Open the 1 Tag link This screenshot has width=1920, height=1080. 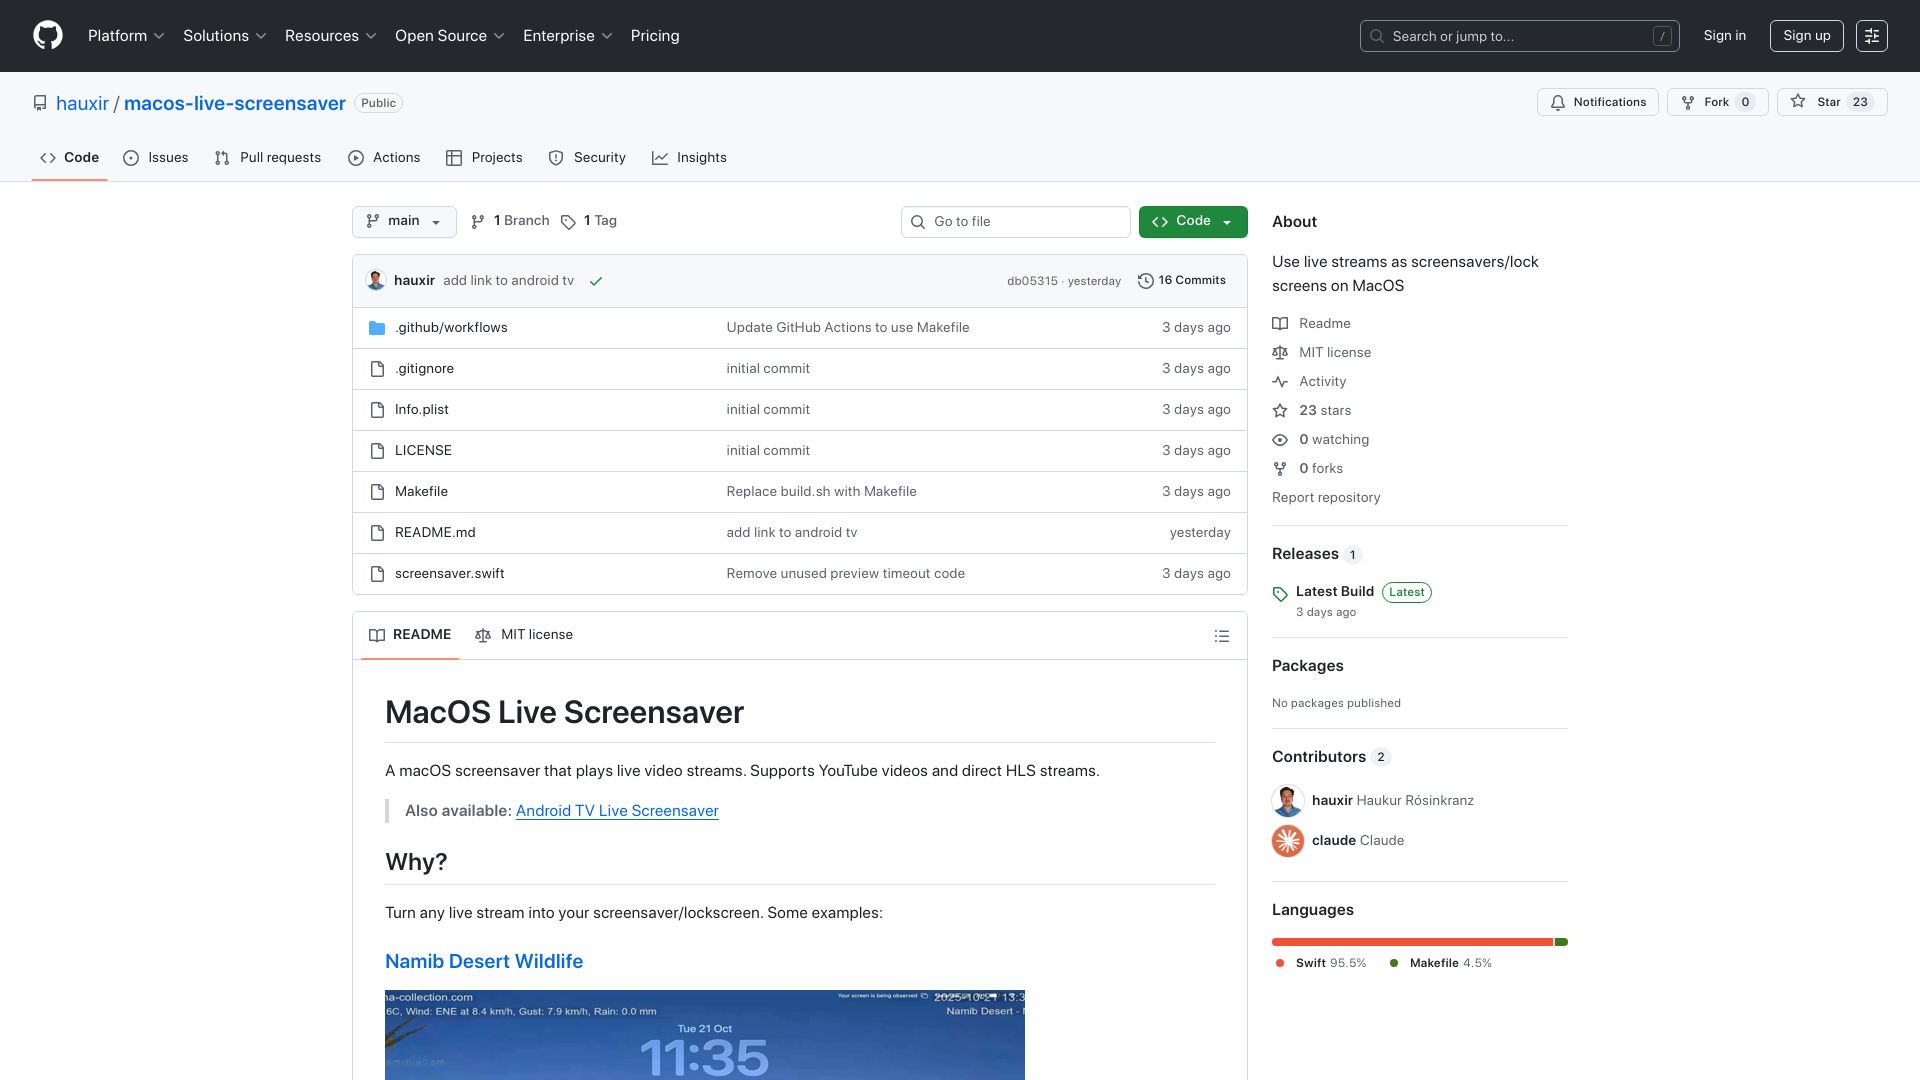[589, 221]
